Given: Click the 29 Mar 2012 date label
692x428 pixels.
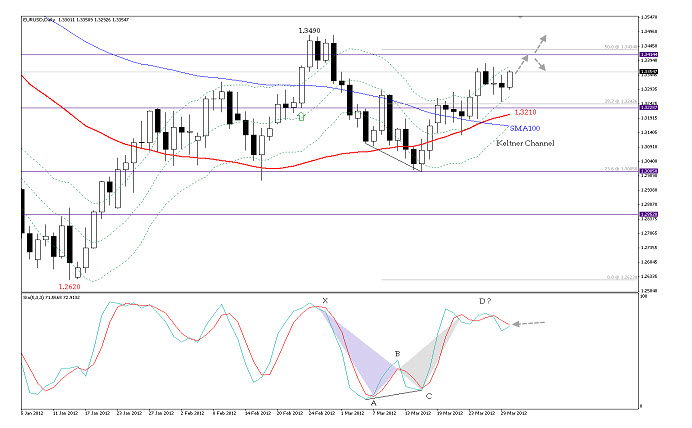Looking at the screenshot, I should click(514, 413).
